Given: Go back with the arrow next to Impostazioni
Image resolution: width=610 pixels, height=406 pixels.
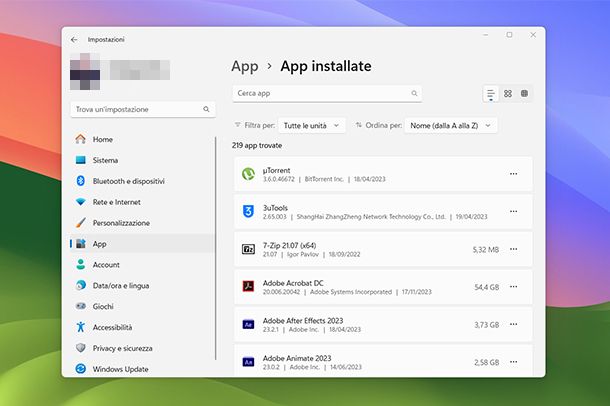Looking at the screenshot, I should click(x=74, y=40).
